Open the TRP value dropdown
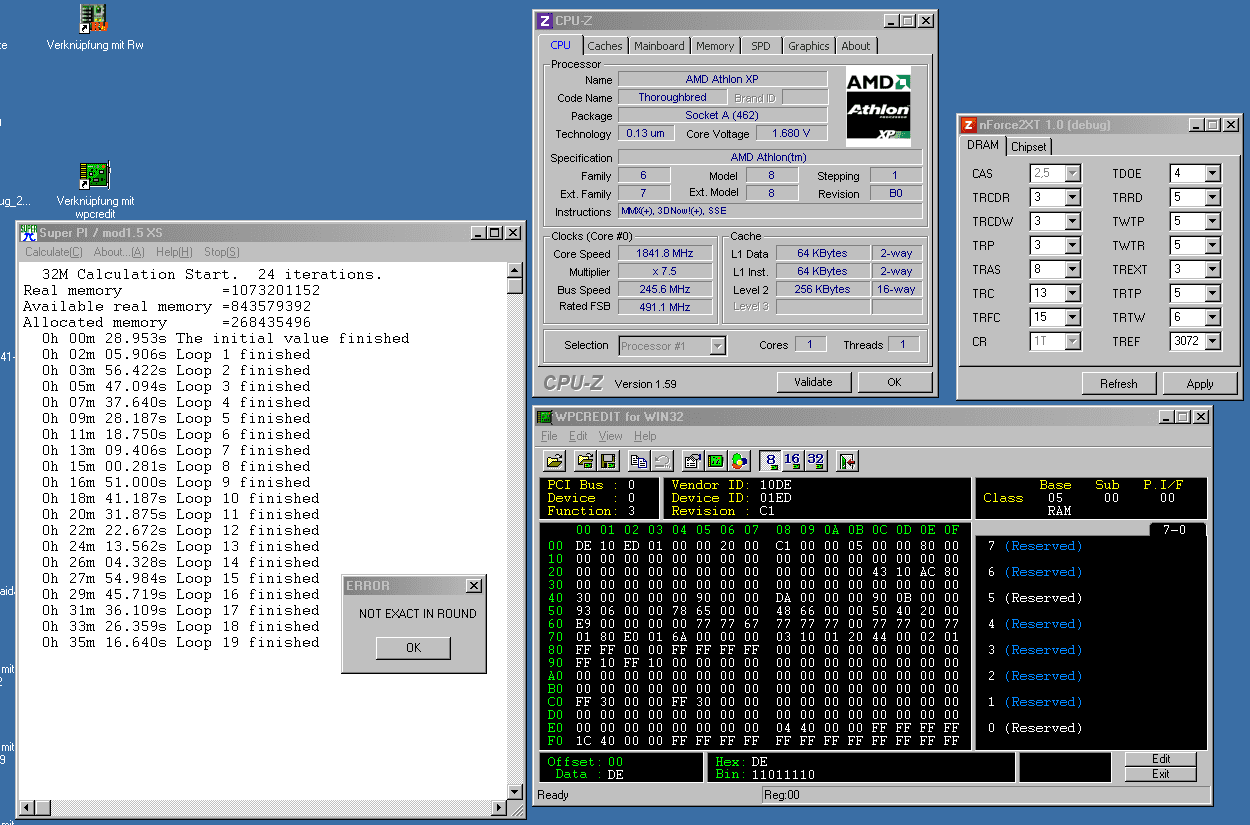The width and height of the screenshot is (1250, 825). 1073,246
